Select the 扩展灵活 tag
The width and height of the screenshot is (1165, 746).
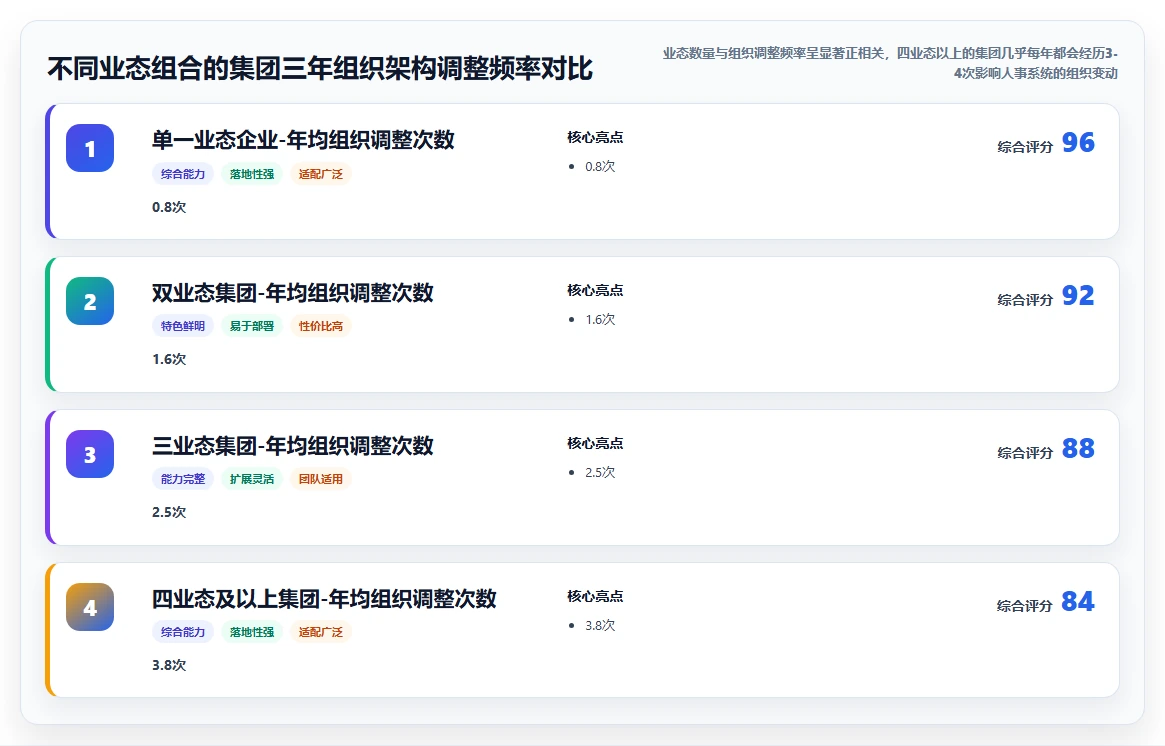252,479
